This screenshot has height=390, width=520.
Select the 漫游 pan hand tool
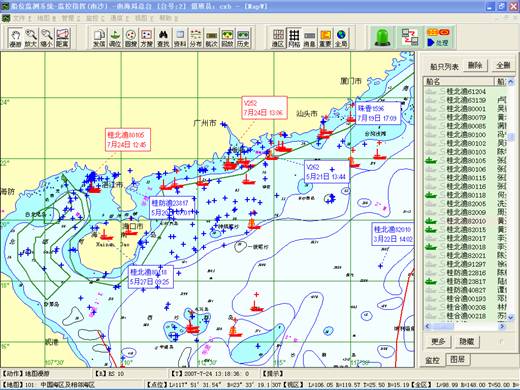pyautogui.click(x=15, y=37)
